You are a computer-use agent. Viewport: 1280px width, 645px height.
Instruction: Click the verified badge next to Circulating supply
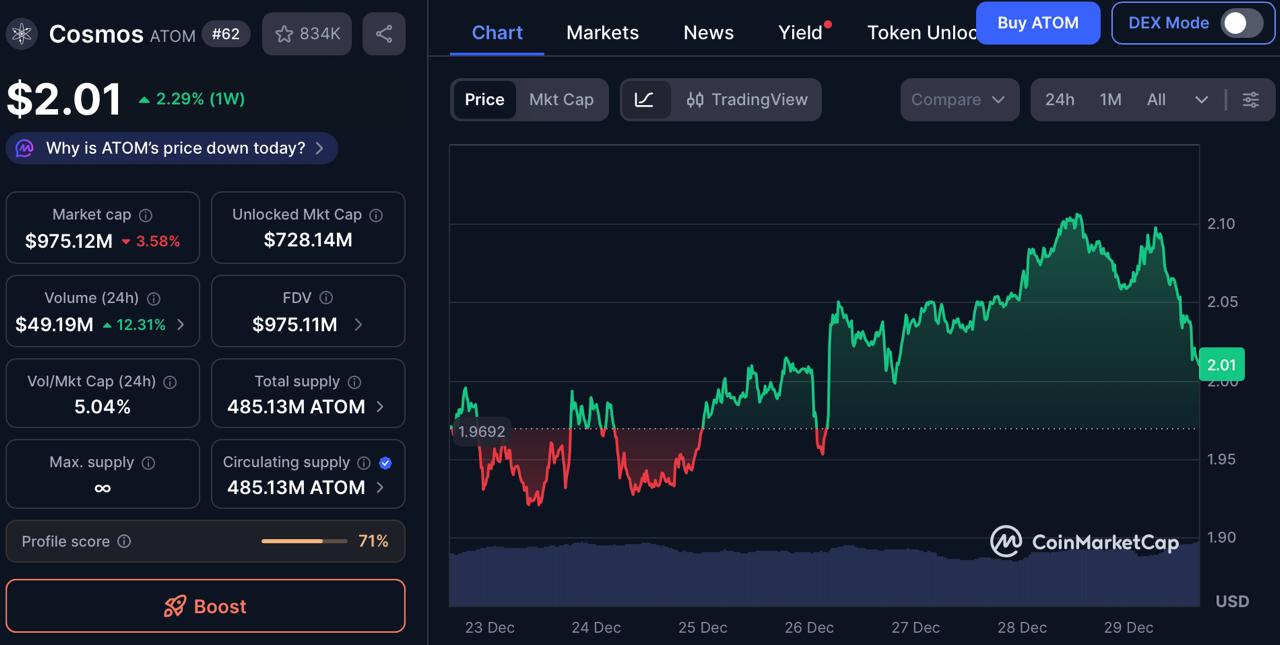pyautogui.click(x=384, y=462)
